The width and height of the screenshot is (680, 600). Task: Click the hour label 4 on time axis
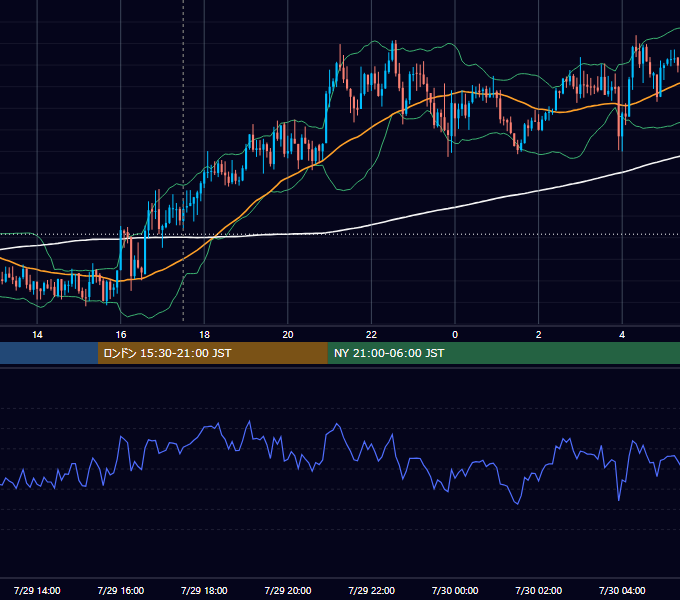pos(622,335)
